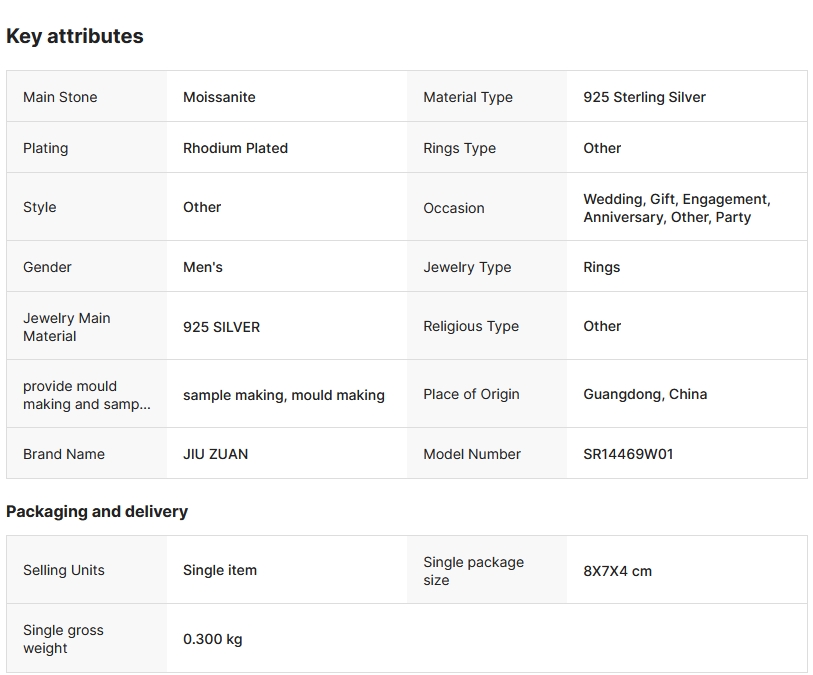This screenshot has height=675, width=813.
Task: Click the Single package size label
Action: [x=473, y=571]
